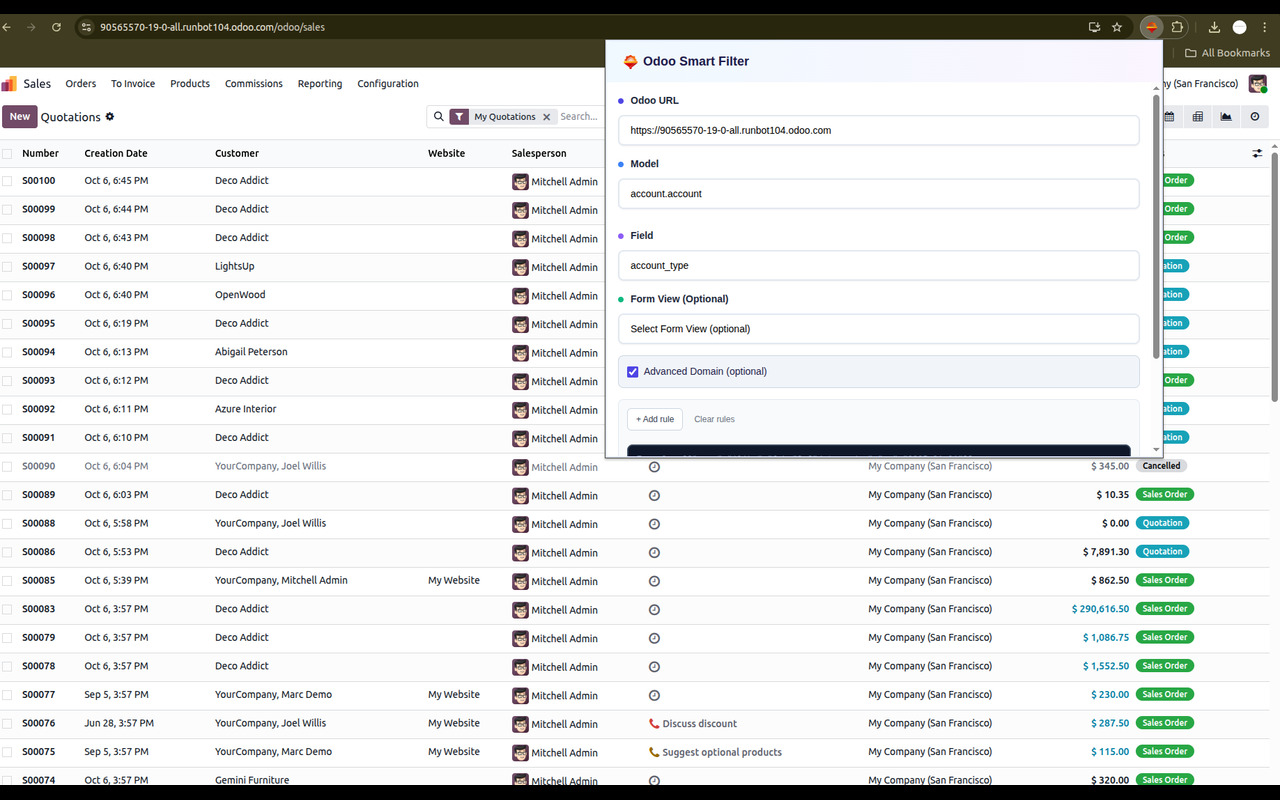Click into the Field input account_type
The width and height of the screenshot is (1280, 800).
[x=878, y=266]
